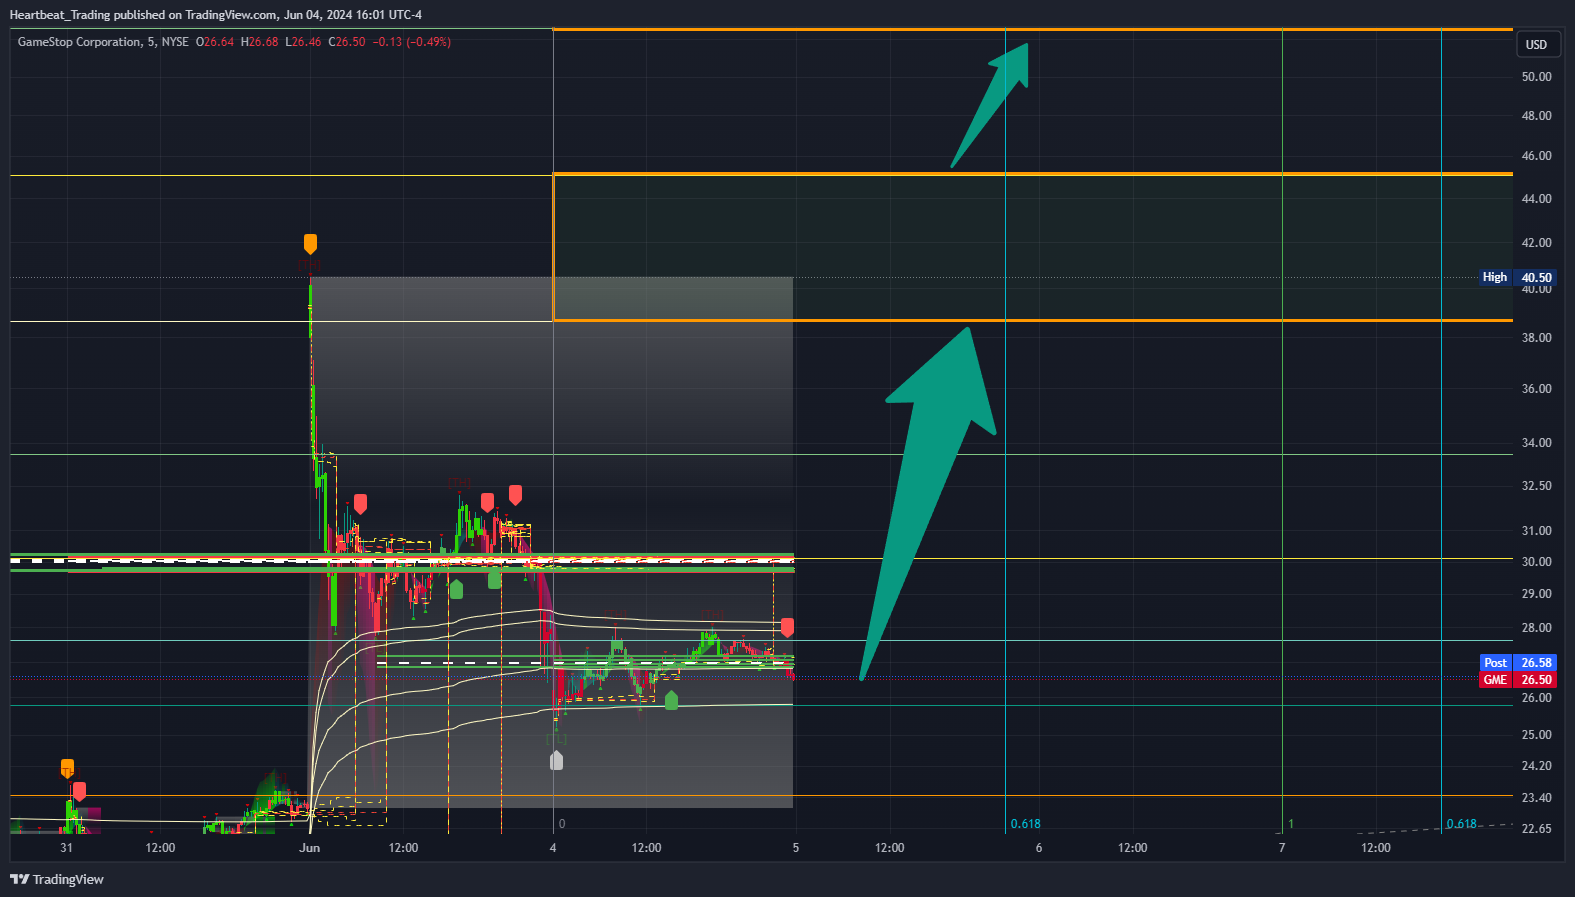Open the USD currency selector
This screenshot has height=897, width=1575.
(1536, 44)
